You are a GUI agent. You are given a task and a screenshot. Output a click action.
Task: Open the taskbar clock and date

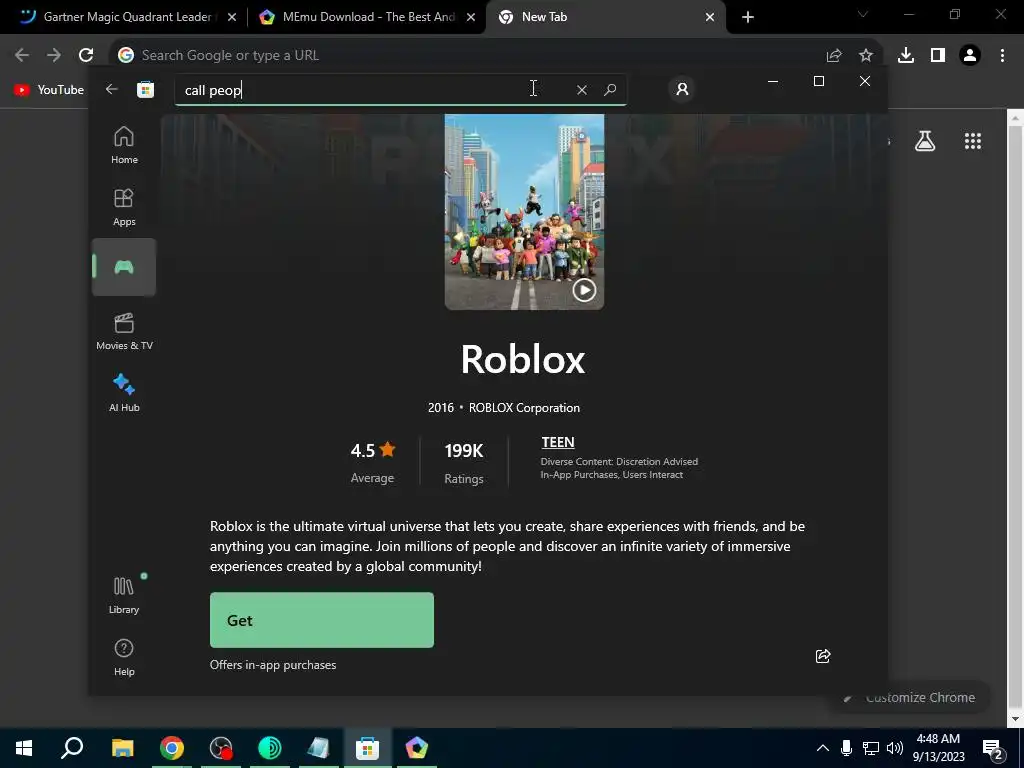point(938,748)
